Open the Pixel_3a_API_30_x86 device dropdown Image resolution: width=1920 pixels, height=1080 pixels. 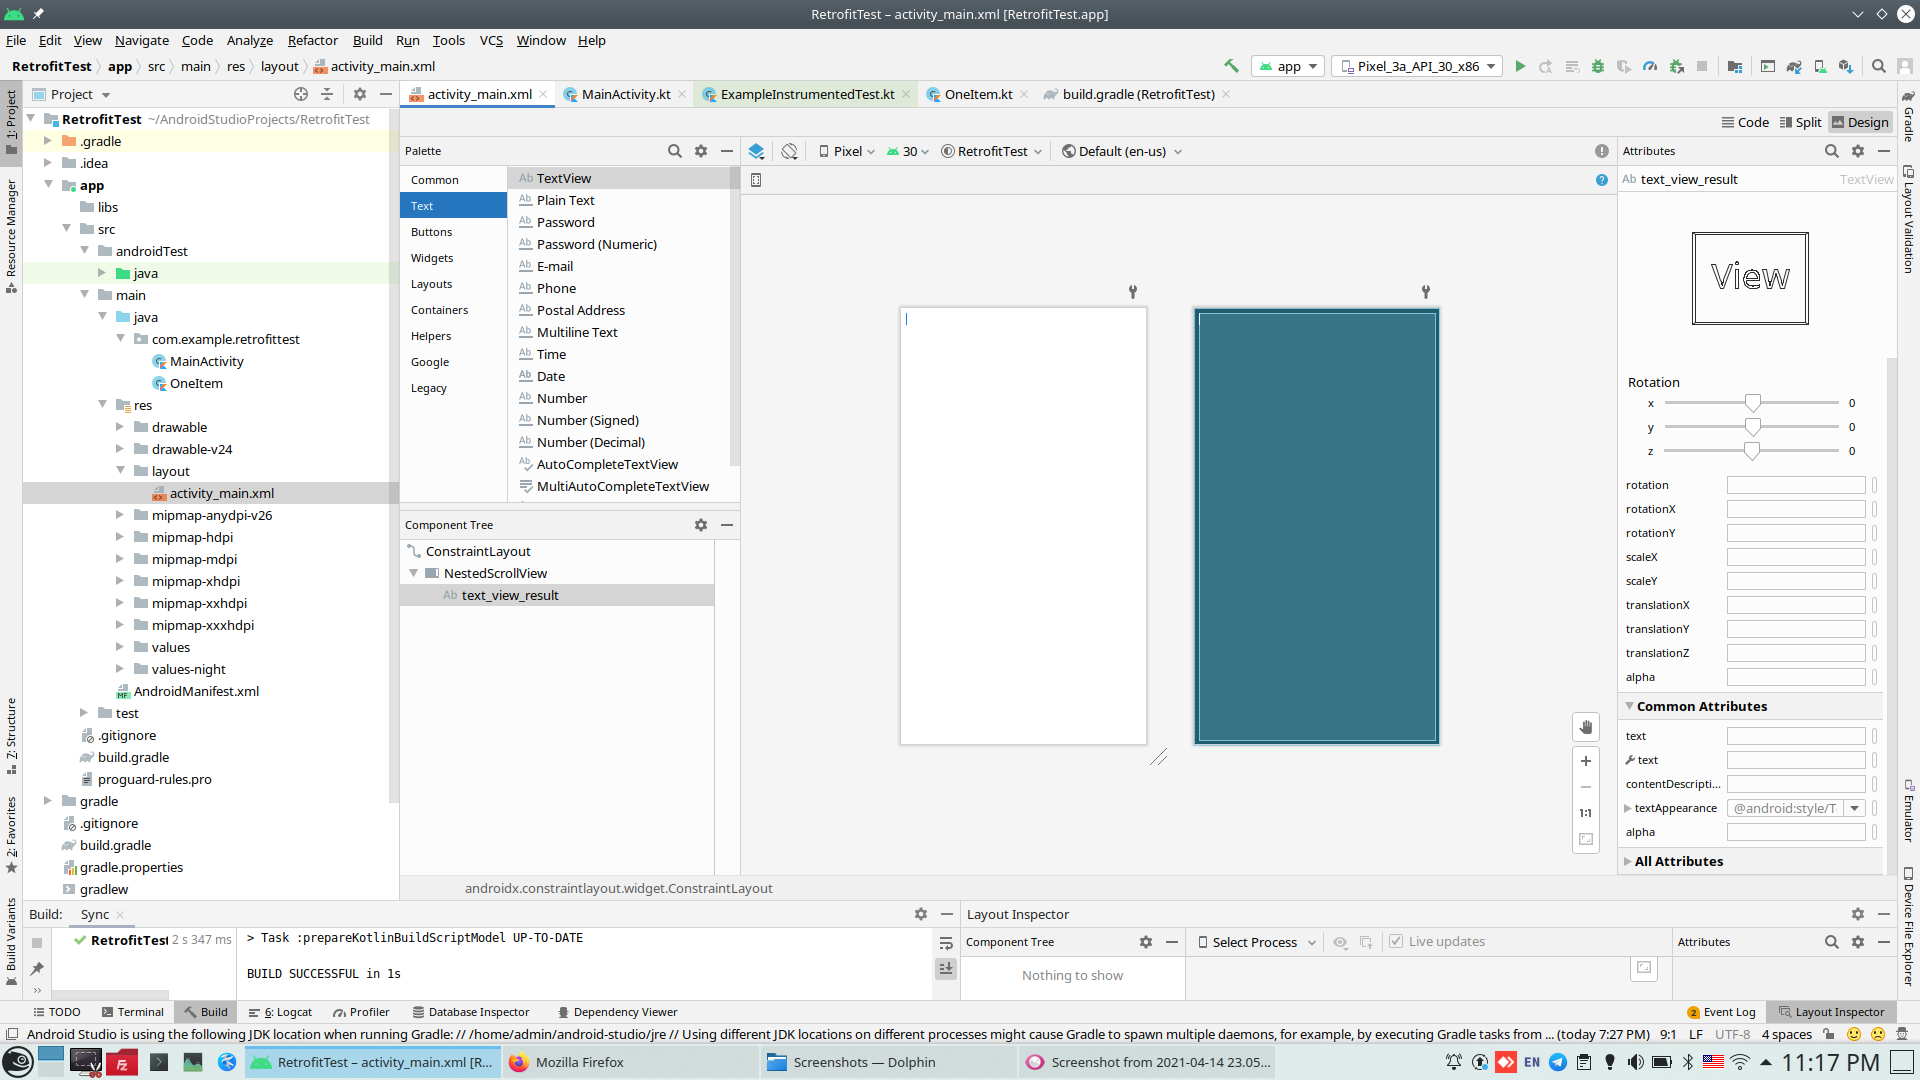point(1418,66)
